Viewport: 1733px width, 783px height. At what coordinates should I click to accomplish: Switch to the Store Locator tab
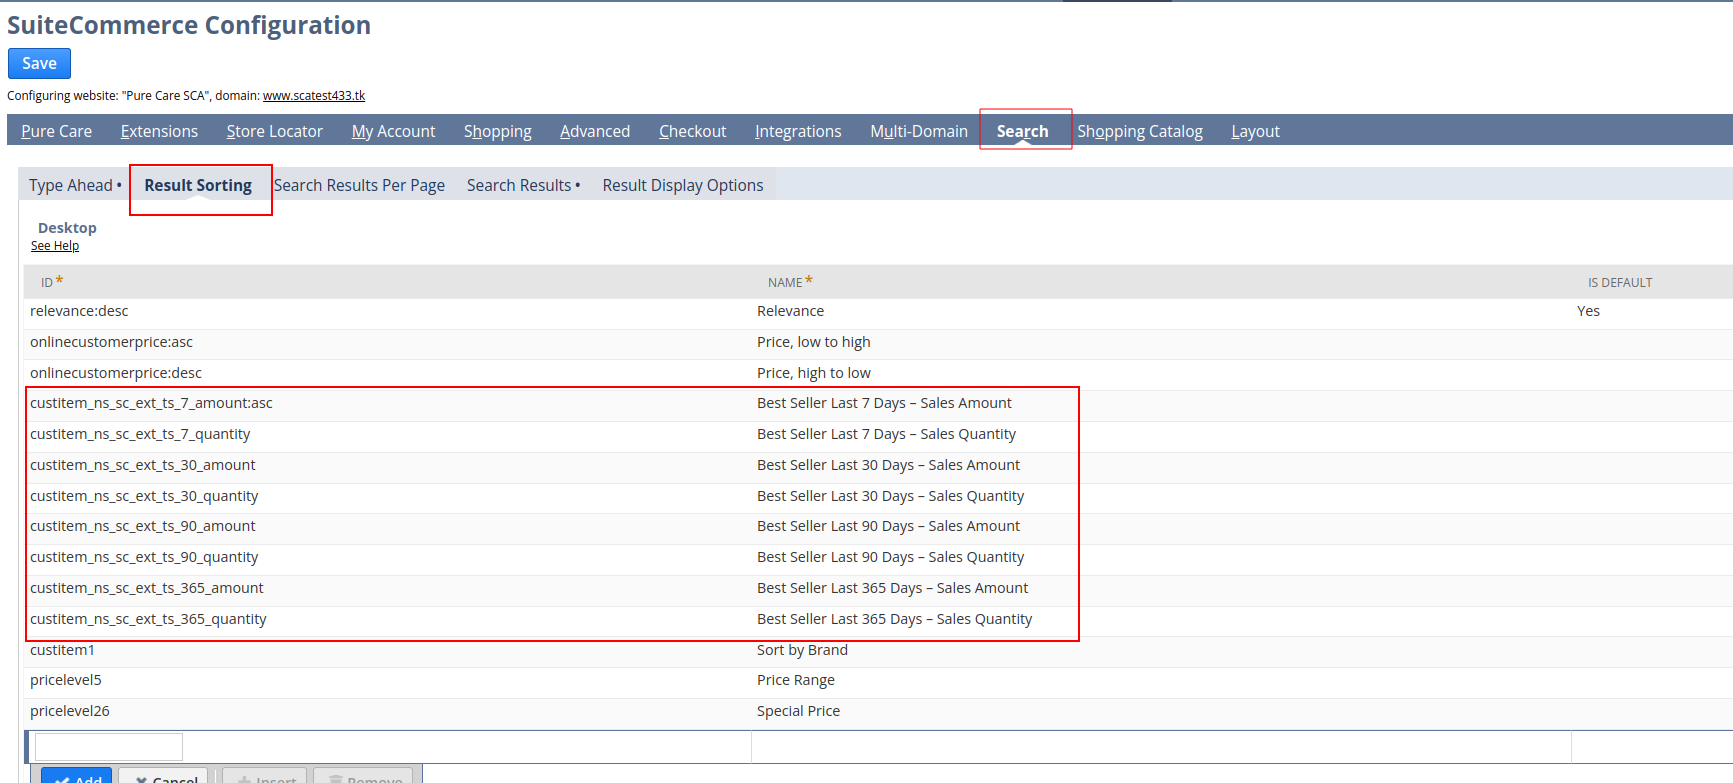click(274, 131)
